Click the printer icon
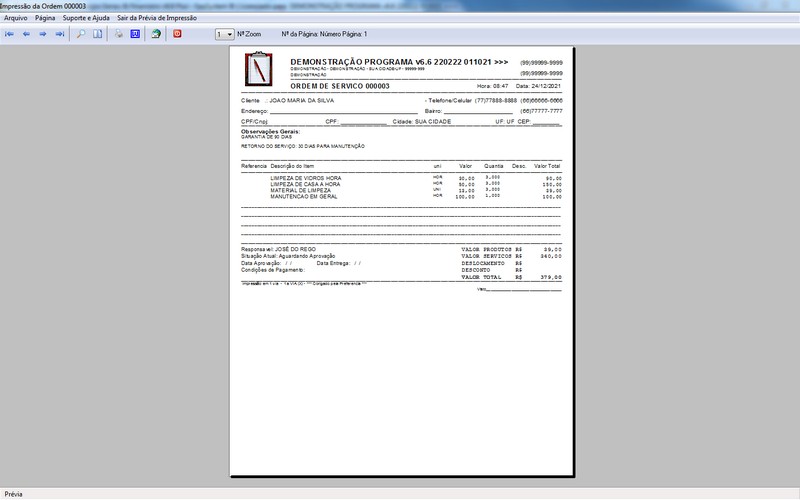 (118, 34)
